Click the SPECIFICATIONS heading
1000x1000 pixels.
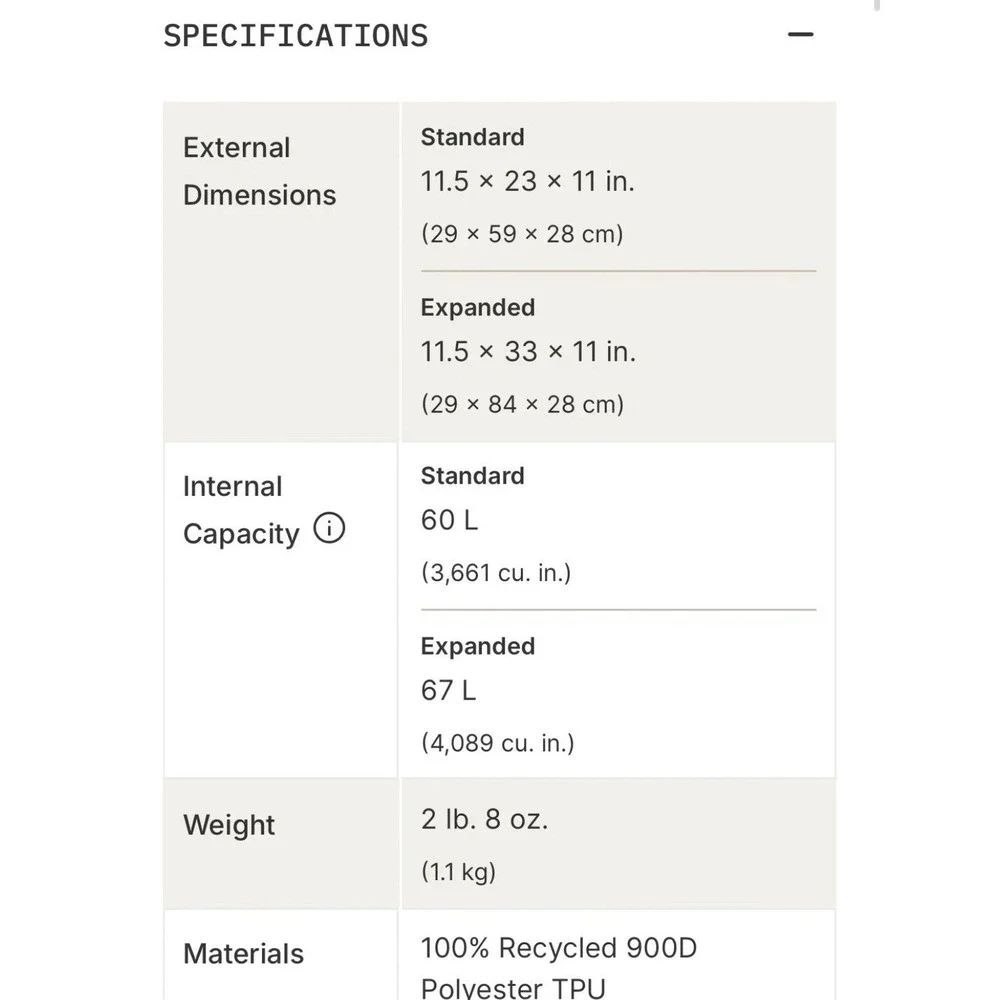coord(296,36)
